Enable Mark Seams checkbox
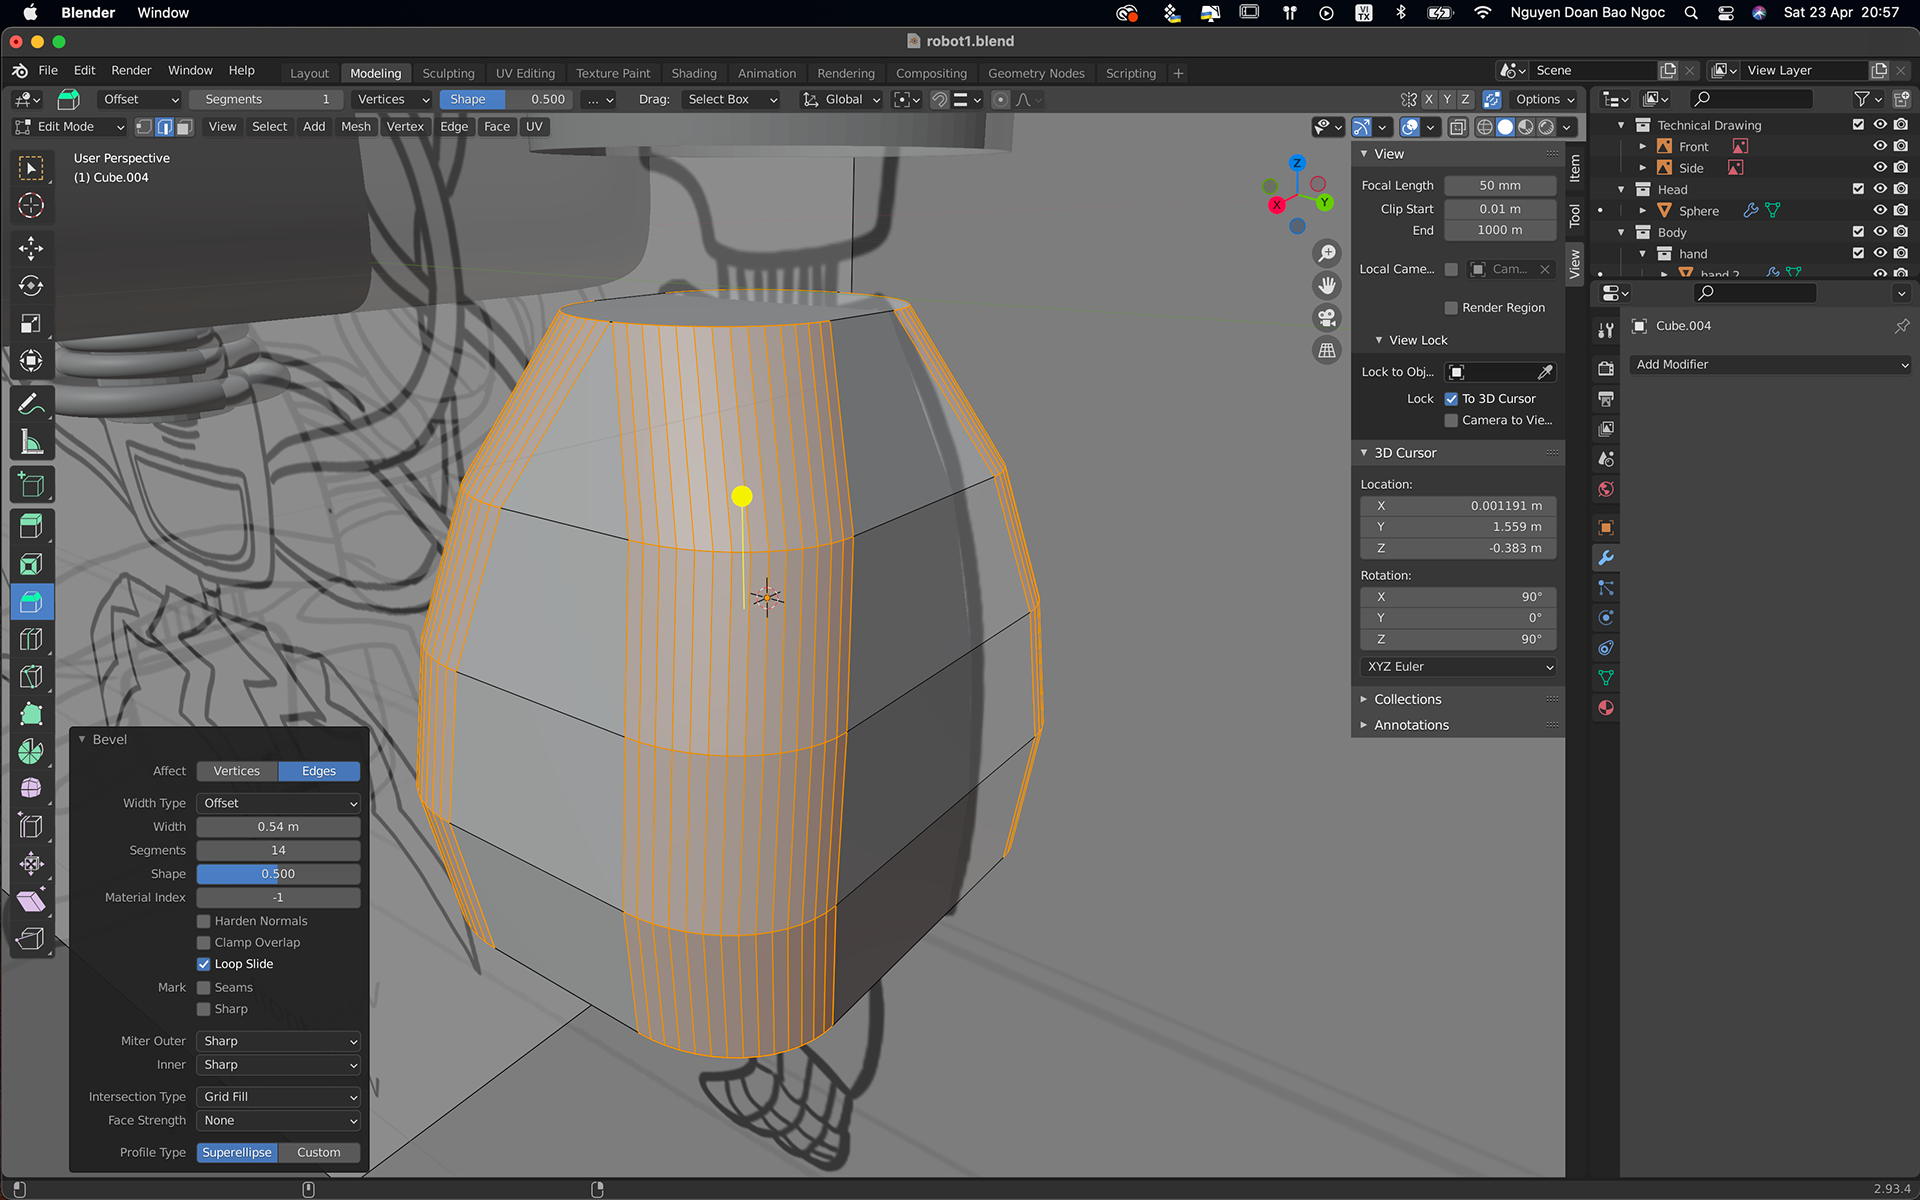The image size is (1920, 1200). click(x=204, y=988)
